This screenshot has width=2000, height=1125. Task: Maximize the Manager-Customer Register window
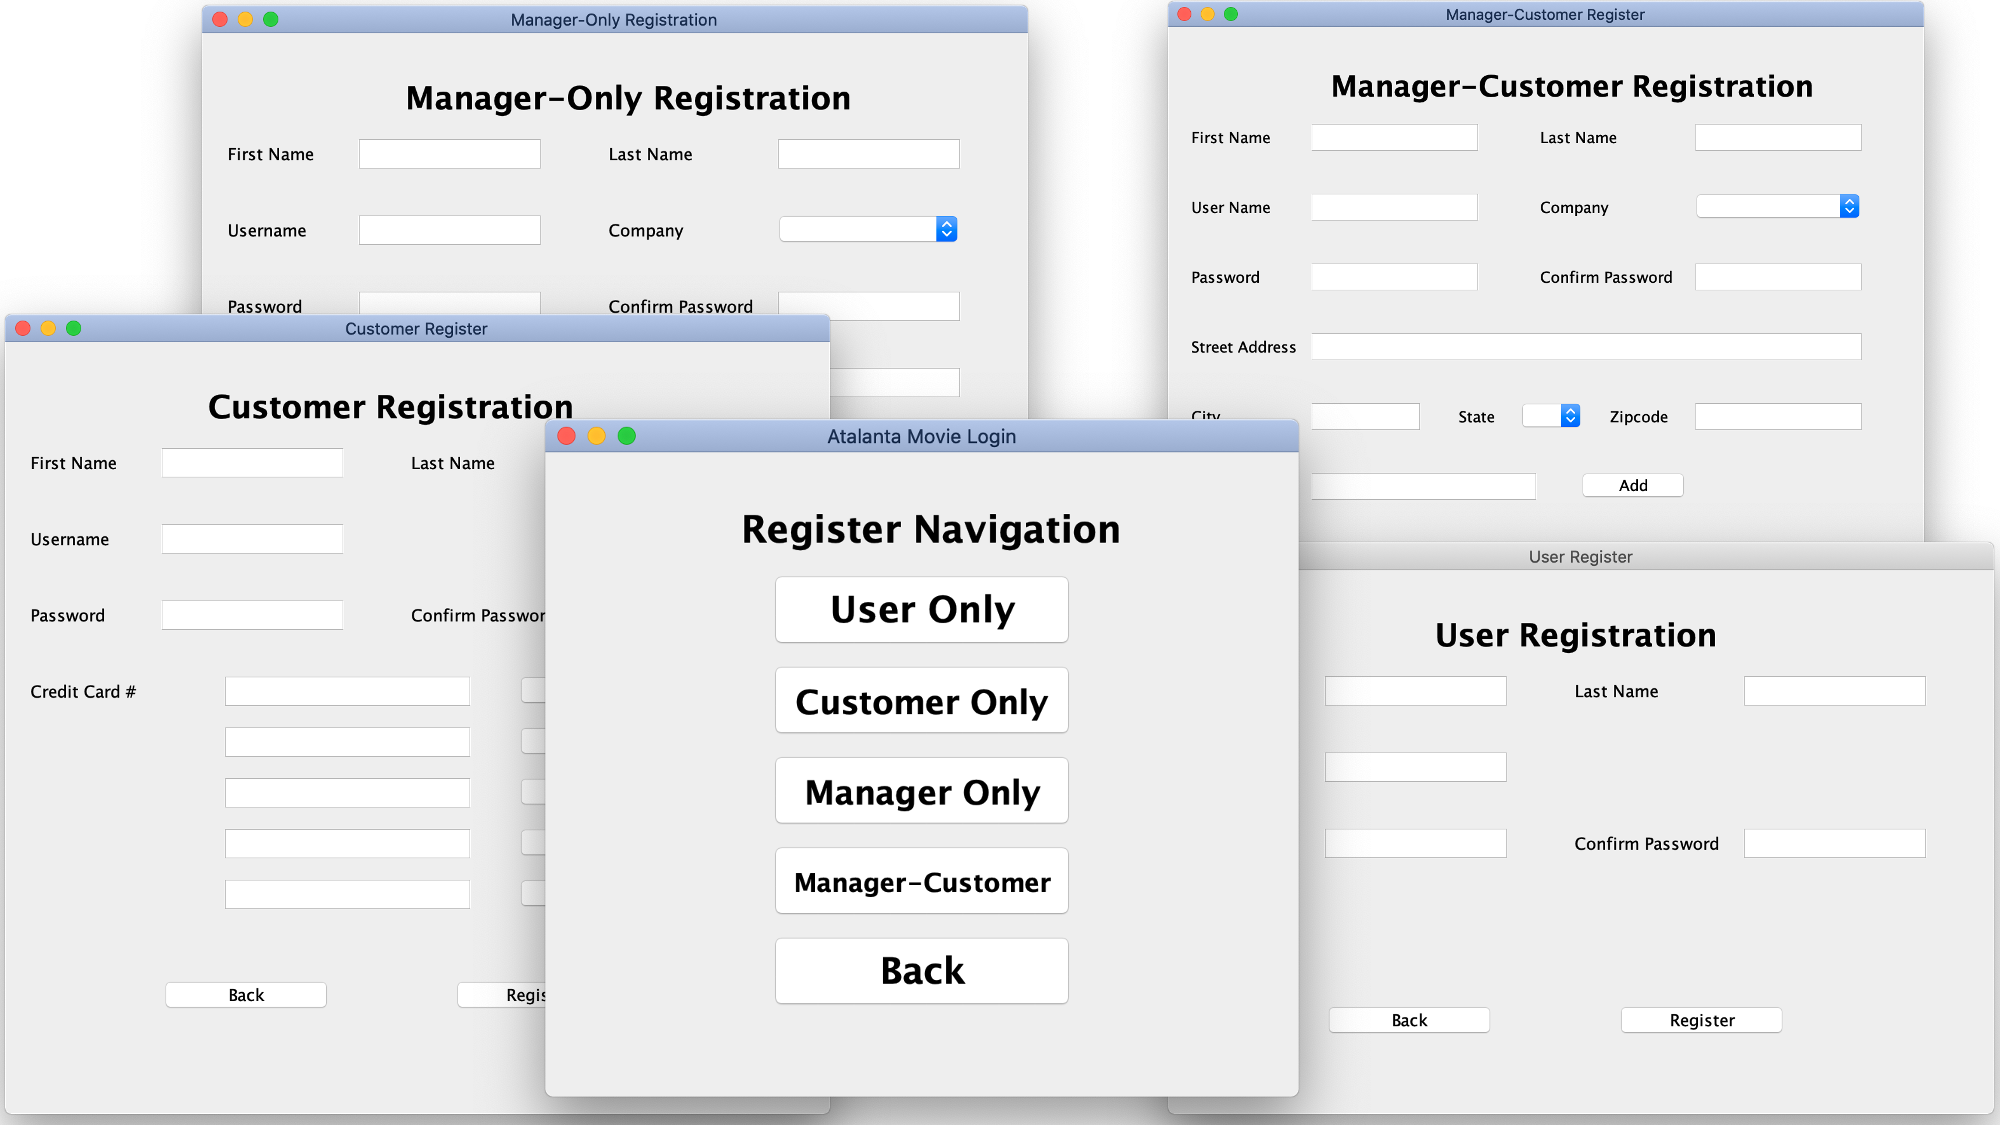1231,14
